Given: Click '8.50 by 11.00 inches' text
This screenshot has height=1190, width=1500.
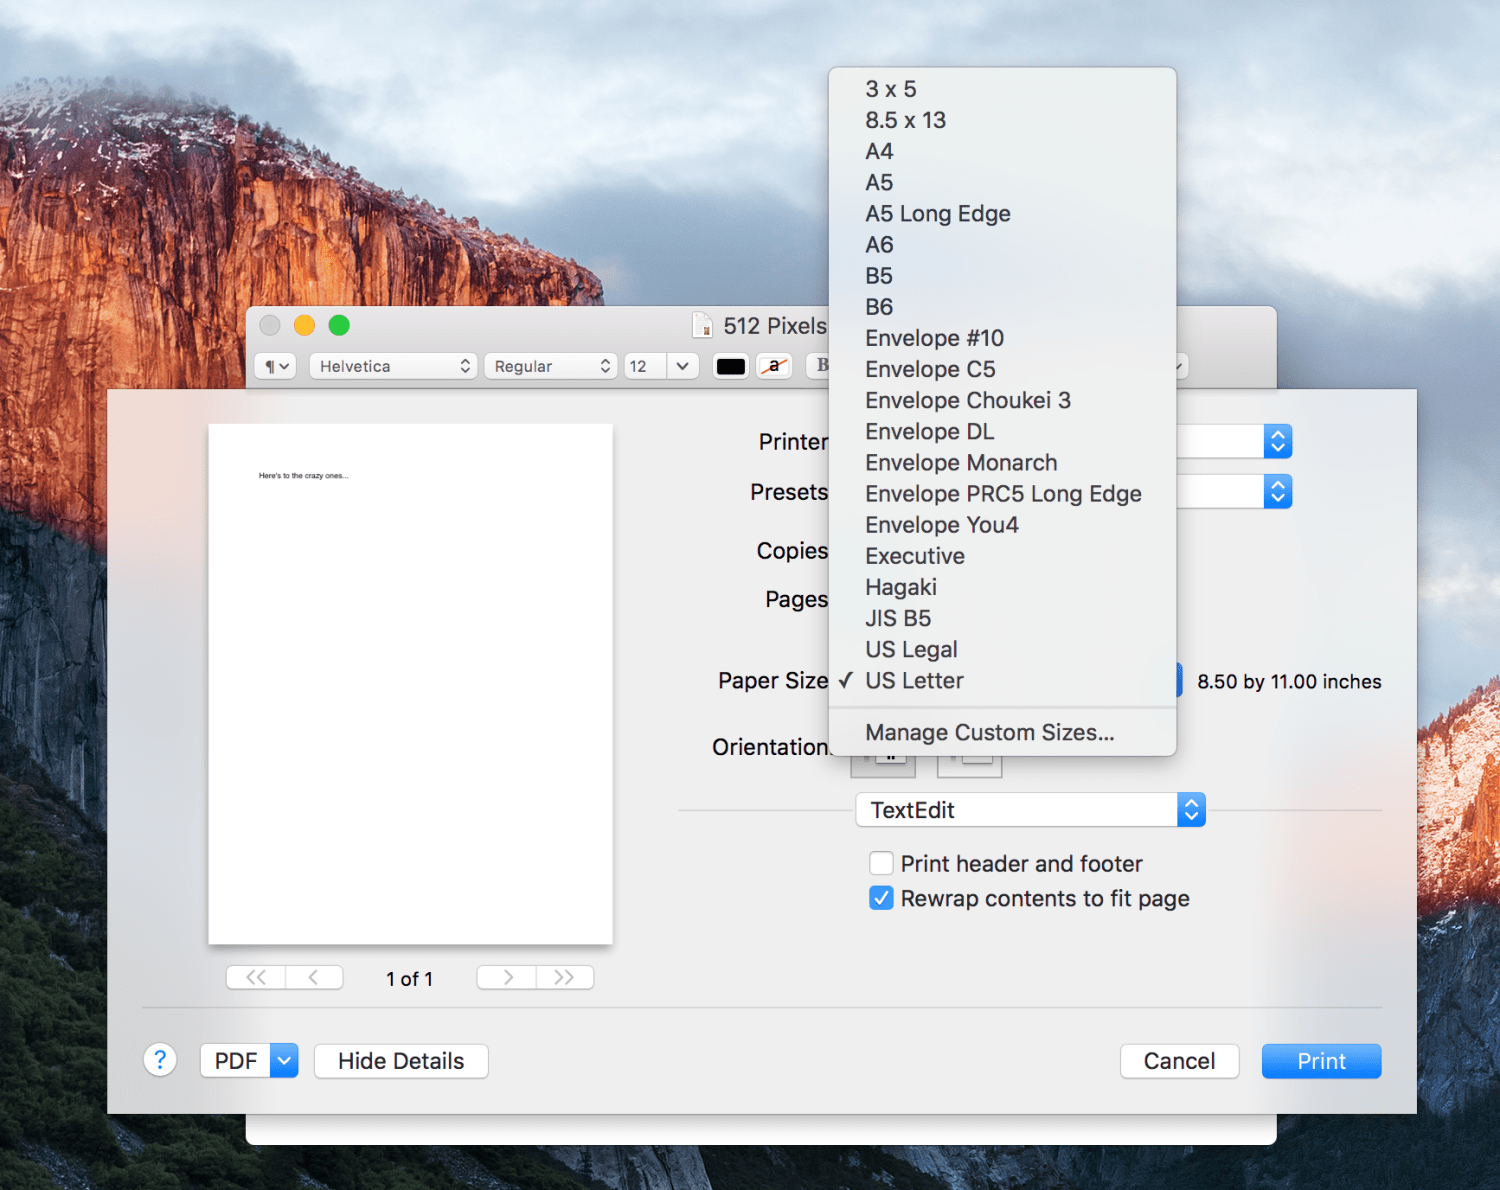Looking at the screenshot, I should [x=1289, y=681].
